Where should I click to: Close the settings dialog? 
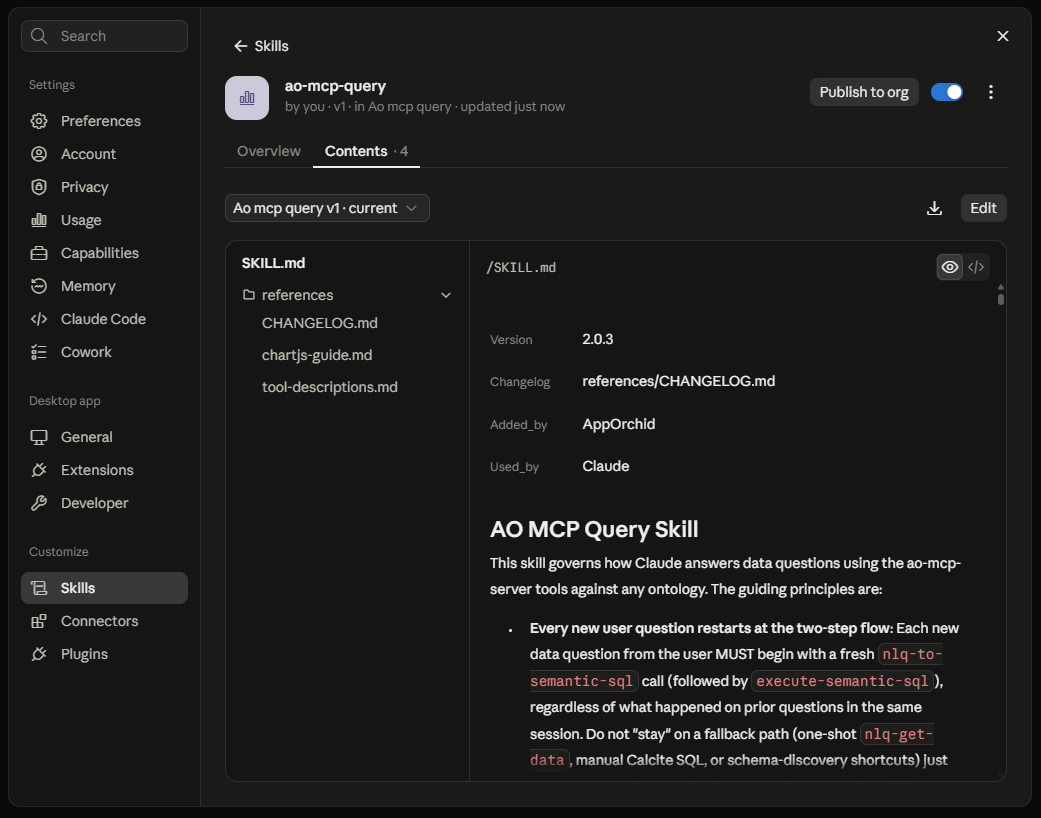(x=1002, y=36)
